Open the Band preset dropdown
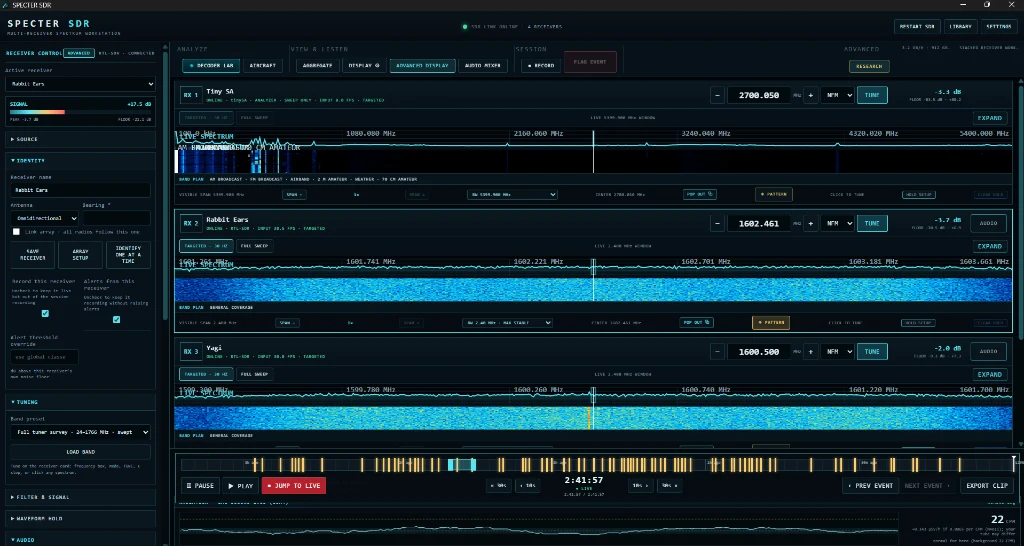The image size is (1024, 546). pos(80,432)
